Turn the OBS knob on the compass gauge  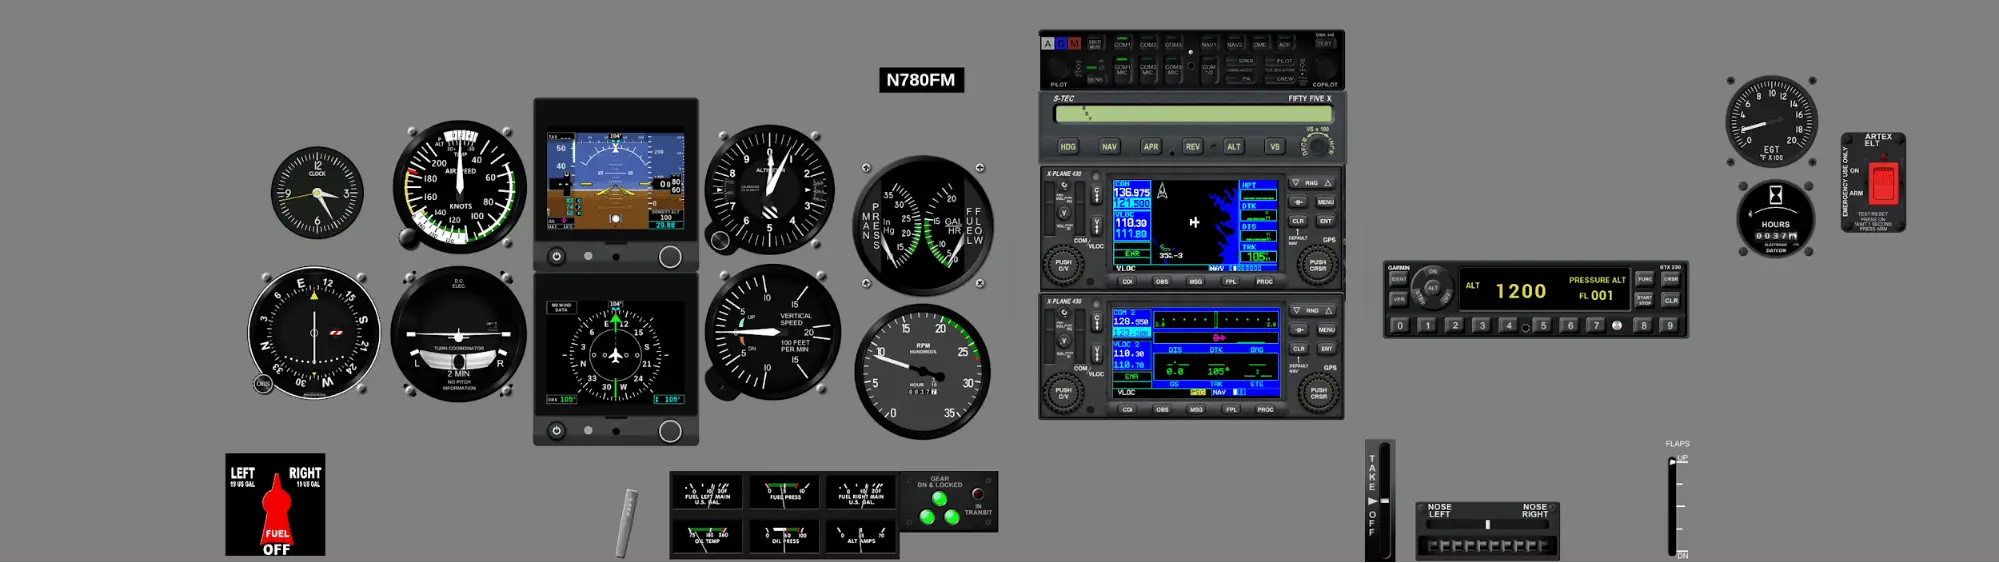pyautogui.click(x=263, y=383)
